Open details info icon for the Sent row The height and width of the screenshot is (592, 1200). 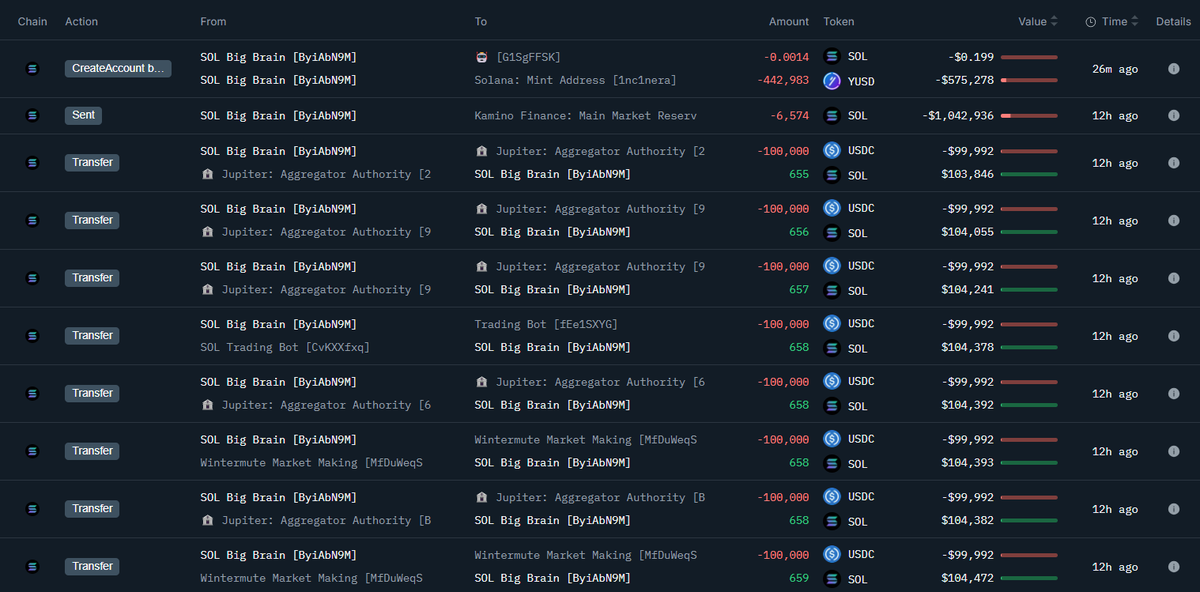[1174, 116]
